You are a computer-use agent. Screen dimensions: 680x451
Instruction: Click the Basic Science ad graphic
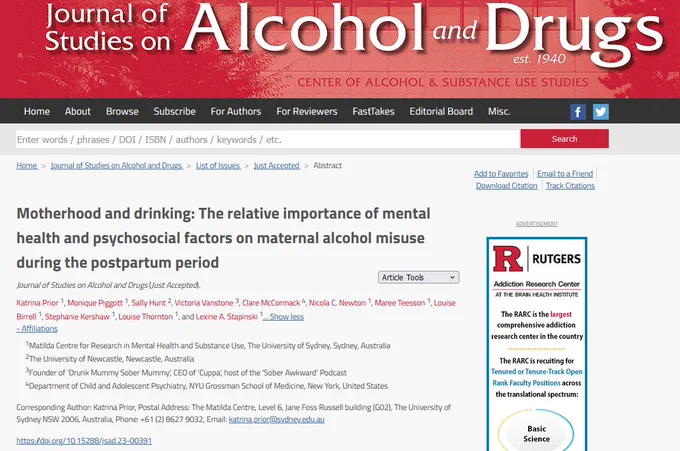pyautogui.click(x=536, y=432)
